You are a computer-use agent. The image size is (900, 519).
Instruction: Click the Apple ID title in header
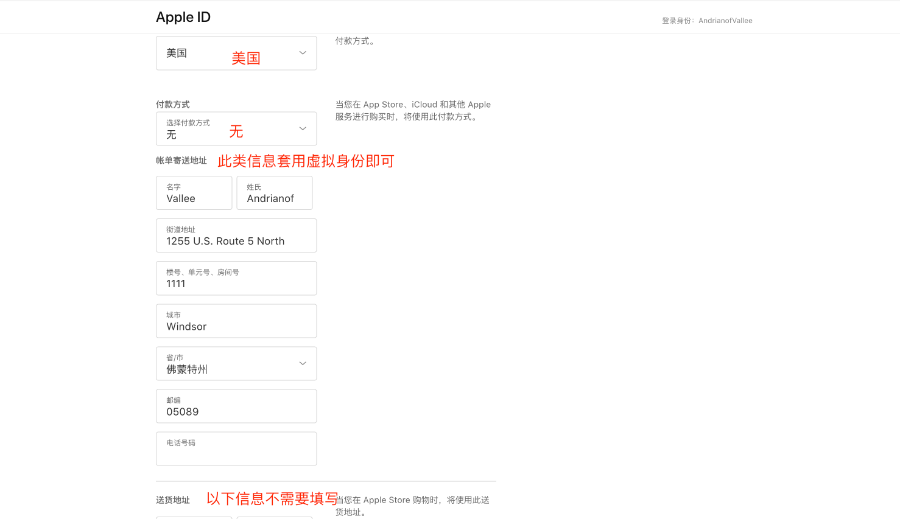tap(183, 17)
